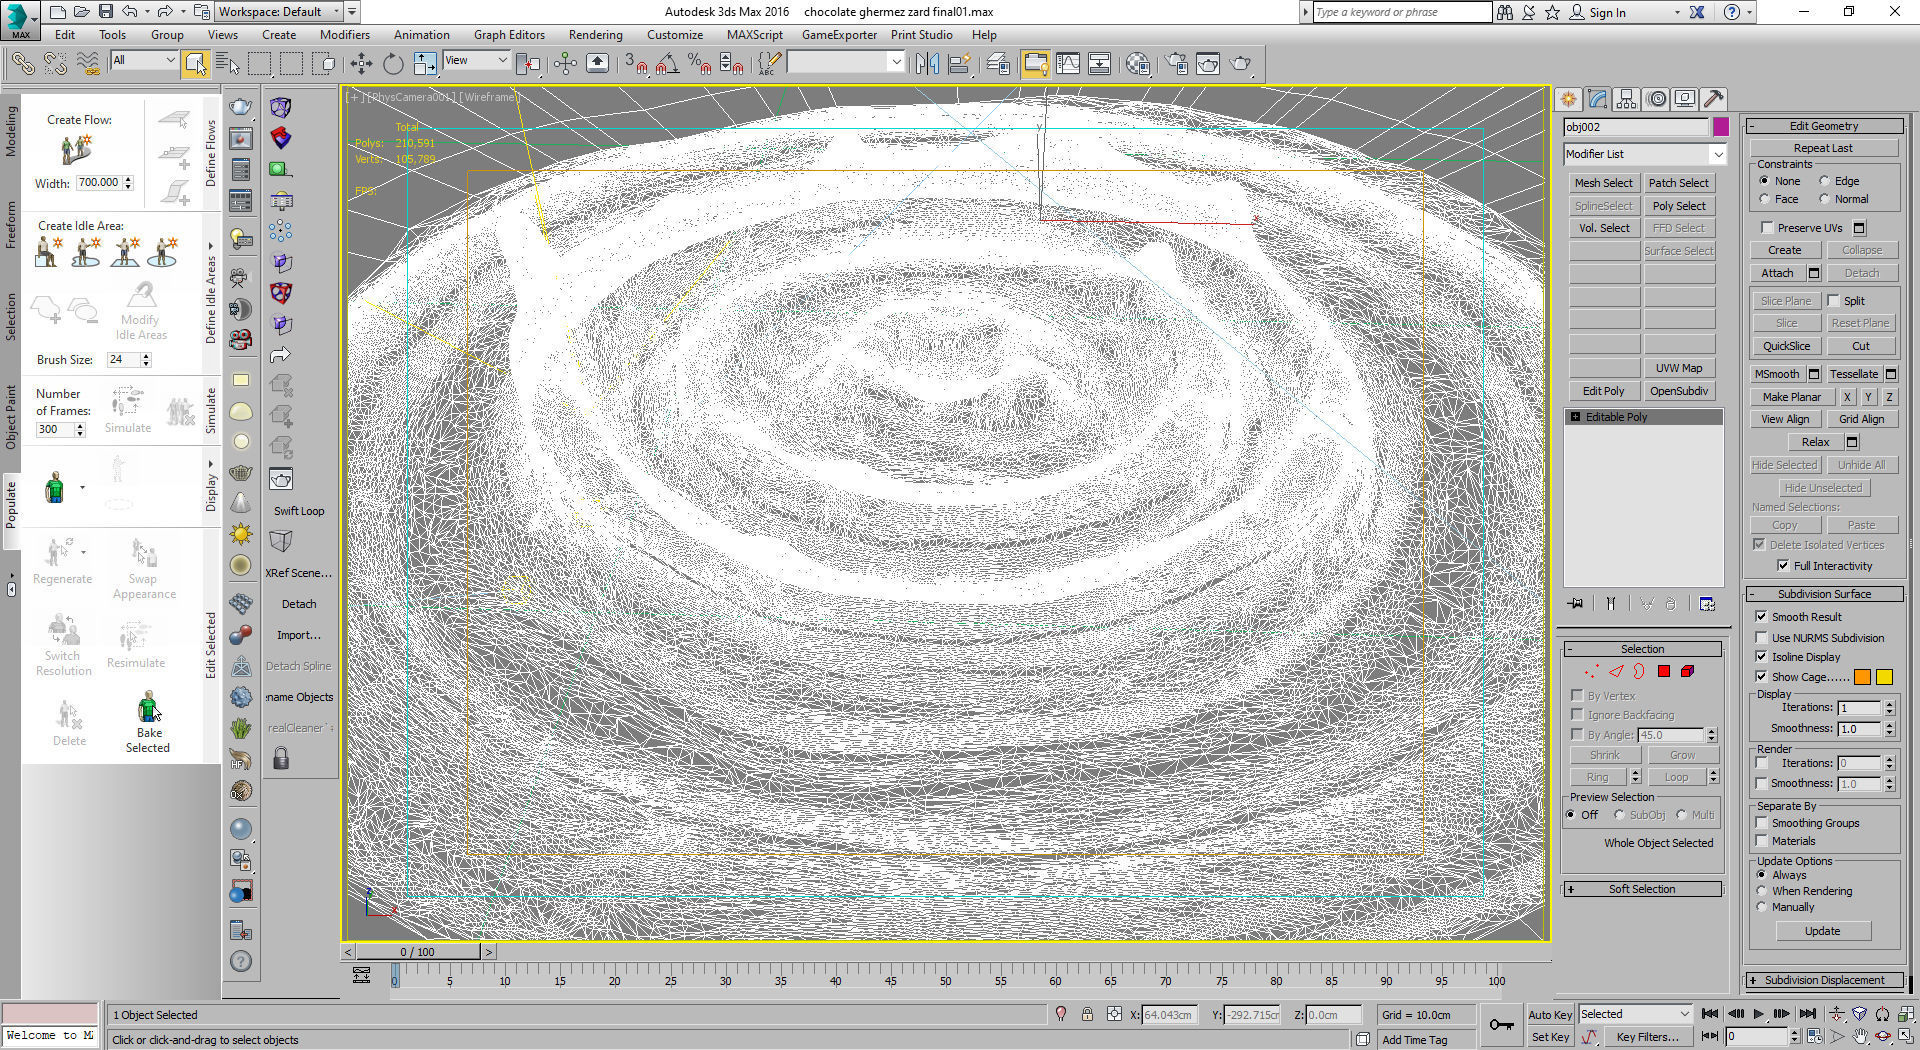Image resolution: width=1920 pixels, height=1050 pixels.
Task: Open the Select by Name dialog
Action: (228, 64)
